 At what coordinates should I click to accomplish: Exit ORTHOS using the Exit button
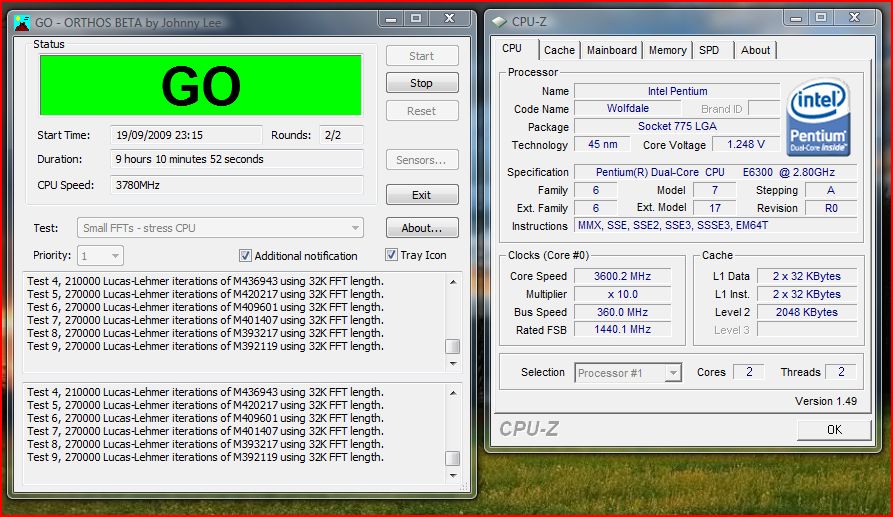(x=421, y=195)
